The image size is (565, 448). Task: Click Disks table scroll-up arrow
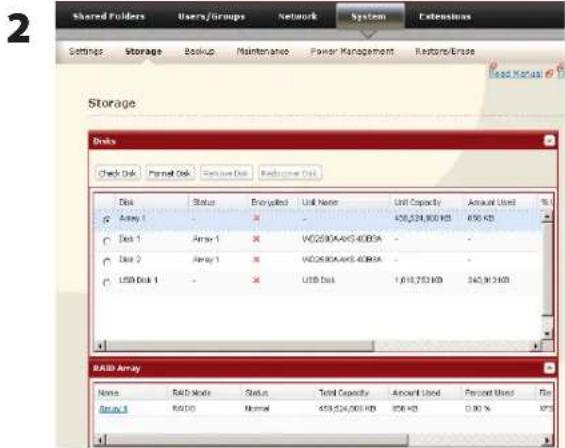coord(547,217)
